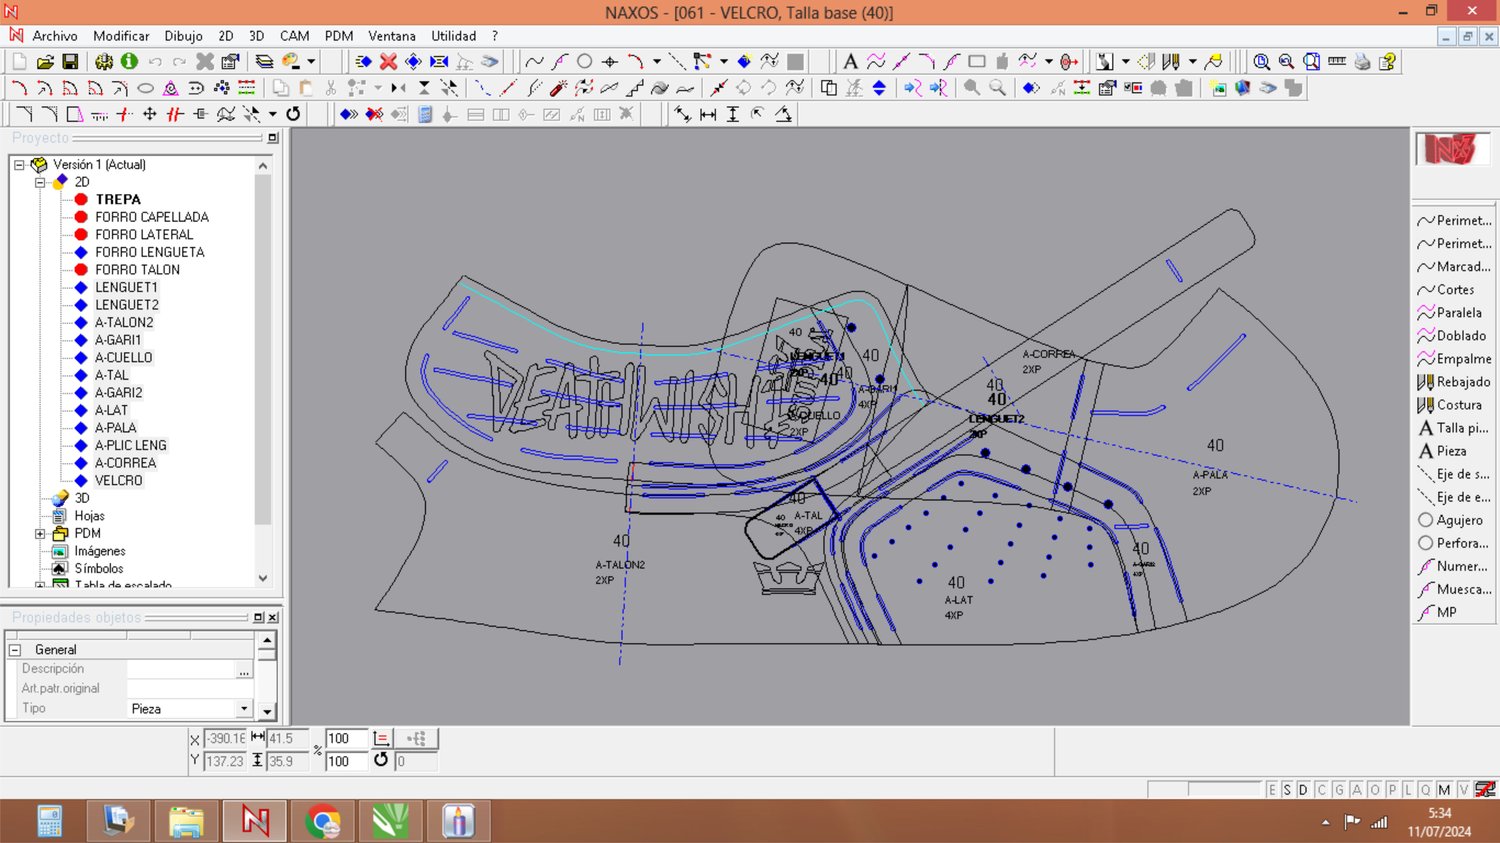
Task: Click the firecracker tool icon
Action: click(559, 88)
